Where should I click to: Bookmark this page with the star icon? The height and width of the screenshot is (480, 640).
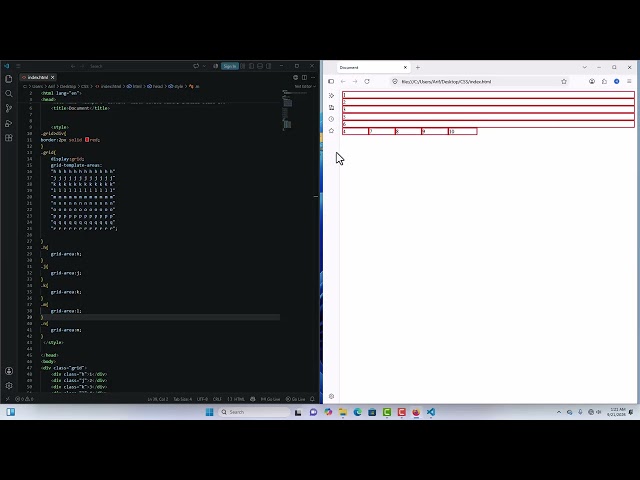(x=564, y=81)
